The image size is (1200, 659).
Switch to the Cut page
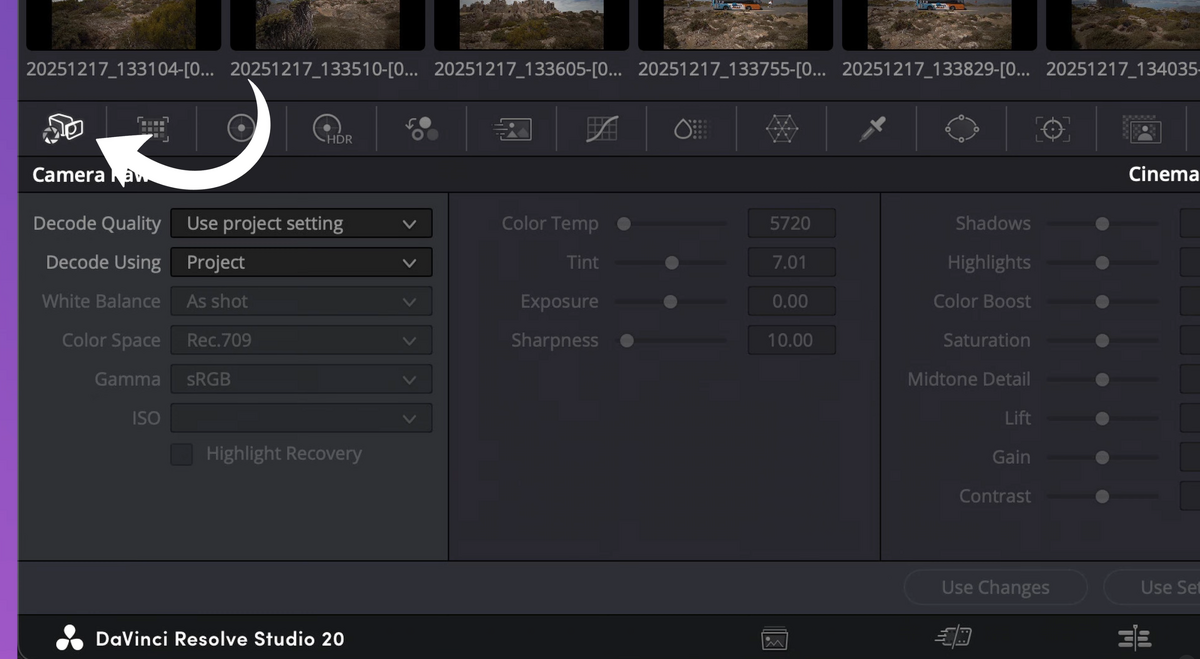tap(954, 638)
